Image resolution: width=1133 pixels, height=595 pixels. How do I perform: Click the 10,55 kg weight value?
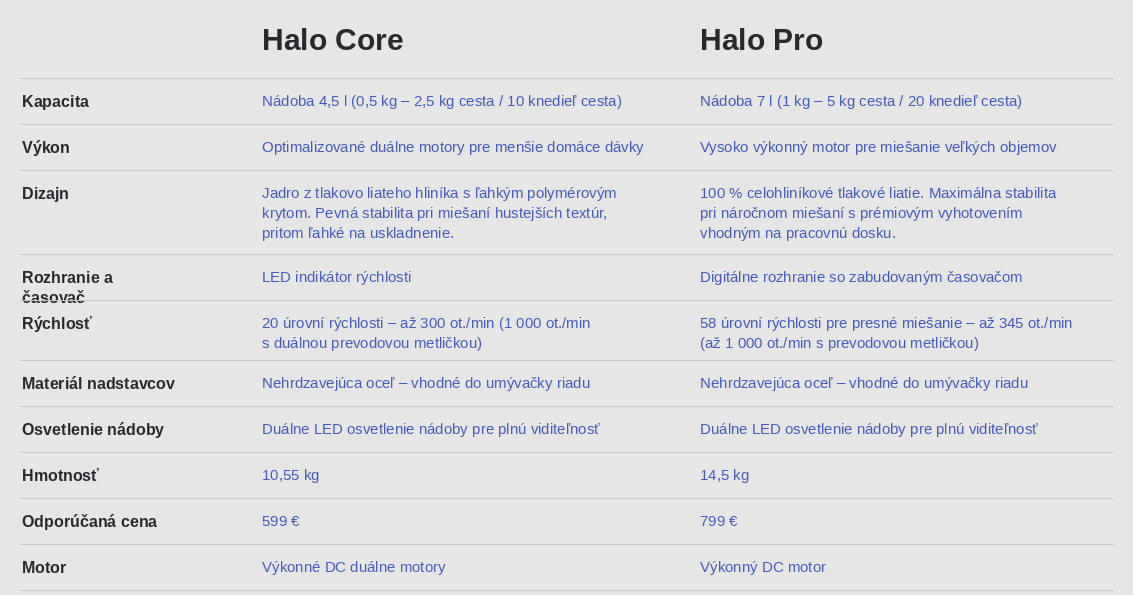coord(290,475)
